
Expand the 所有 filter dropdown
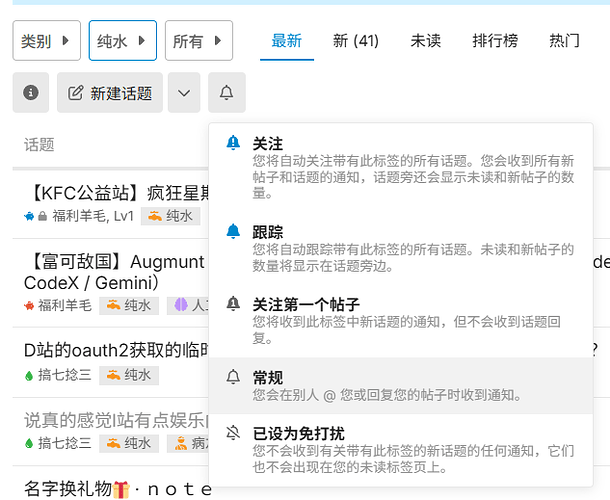[199, 41]
